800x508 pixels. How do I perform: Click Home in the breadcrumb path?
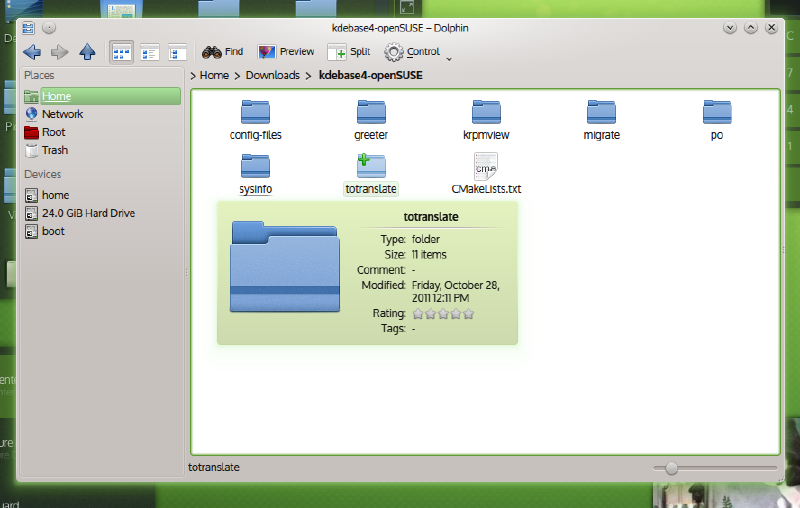[214, 75]
